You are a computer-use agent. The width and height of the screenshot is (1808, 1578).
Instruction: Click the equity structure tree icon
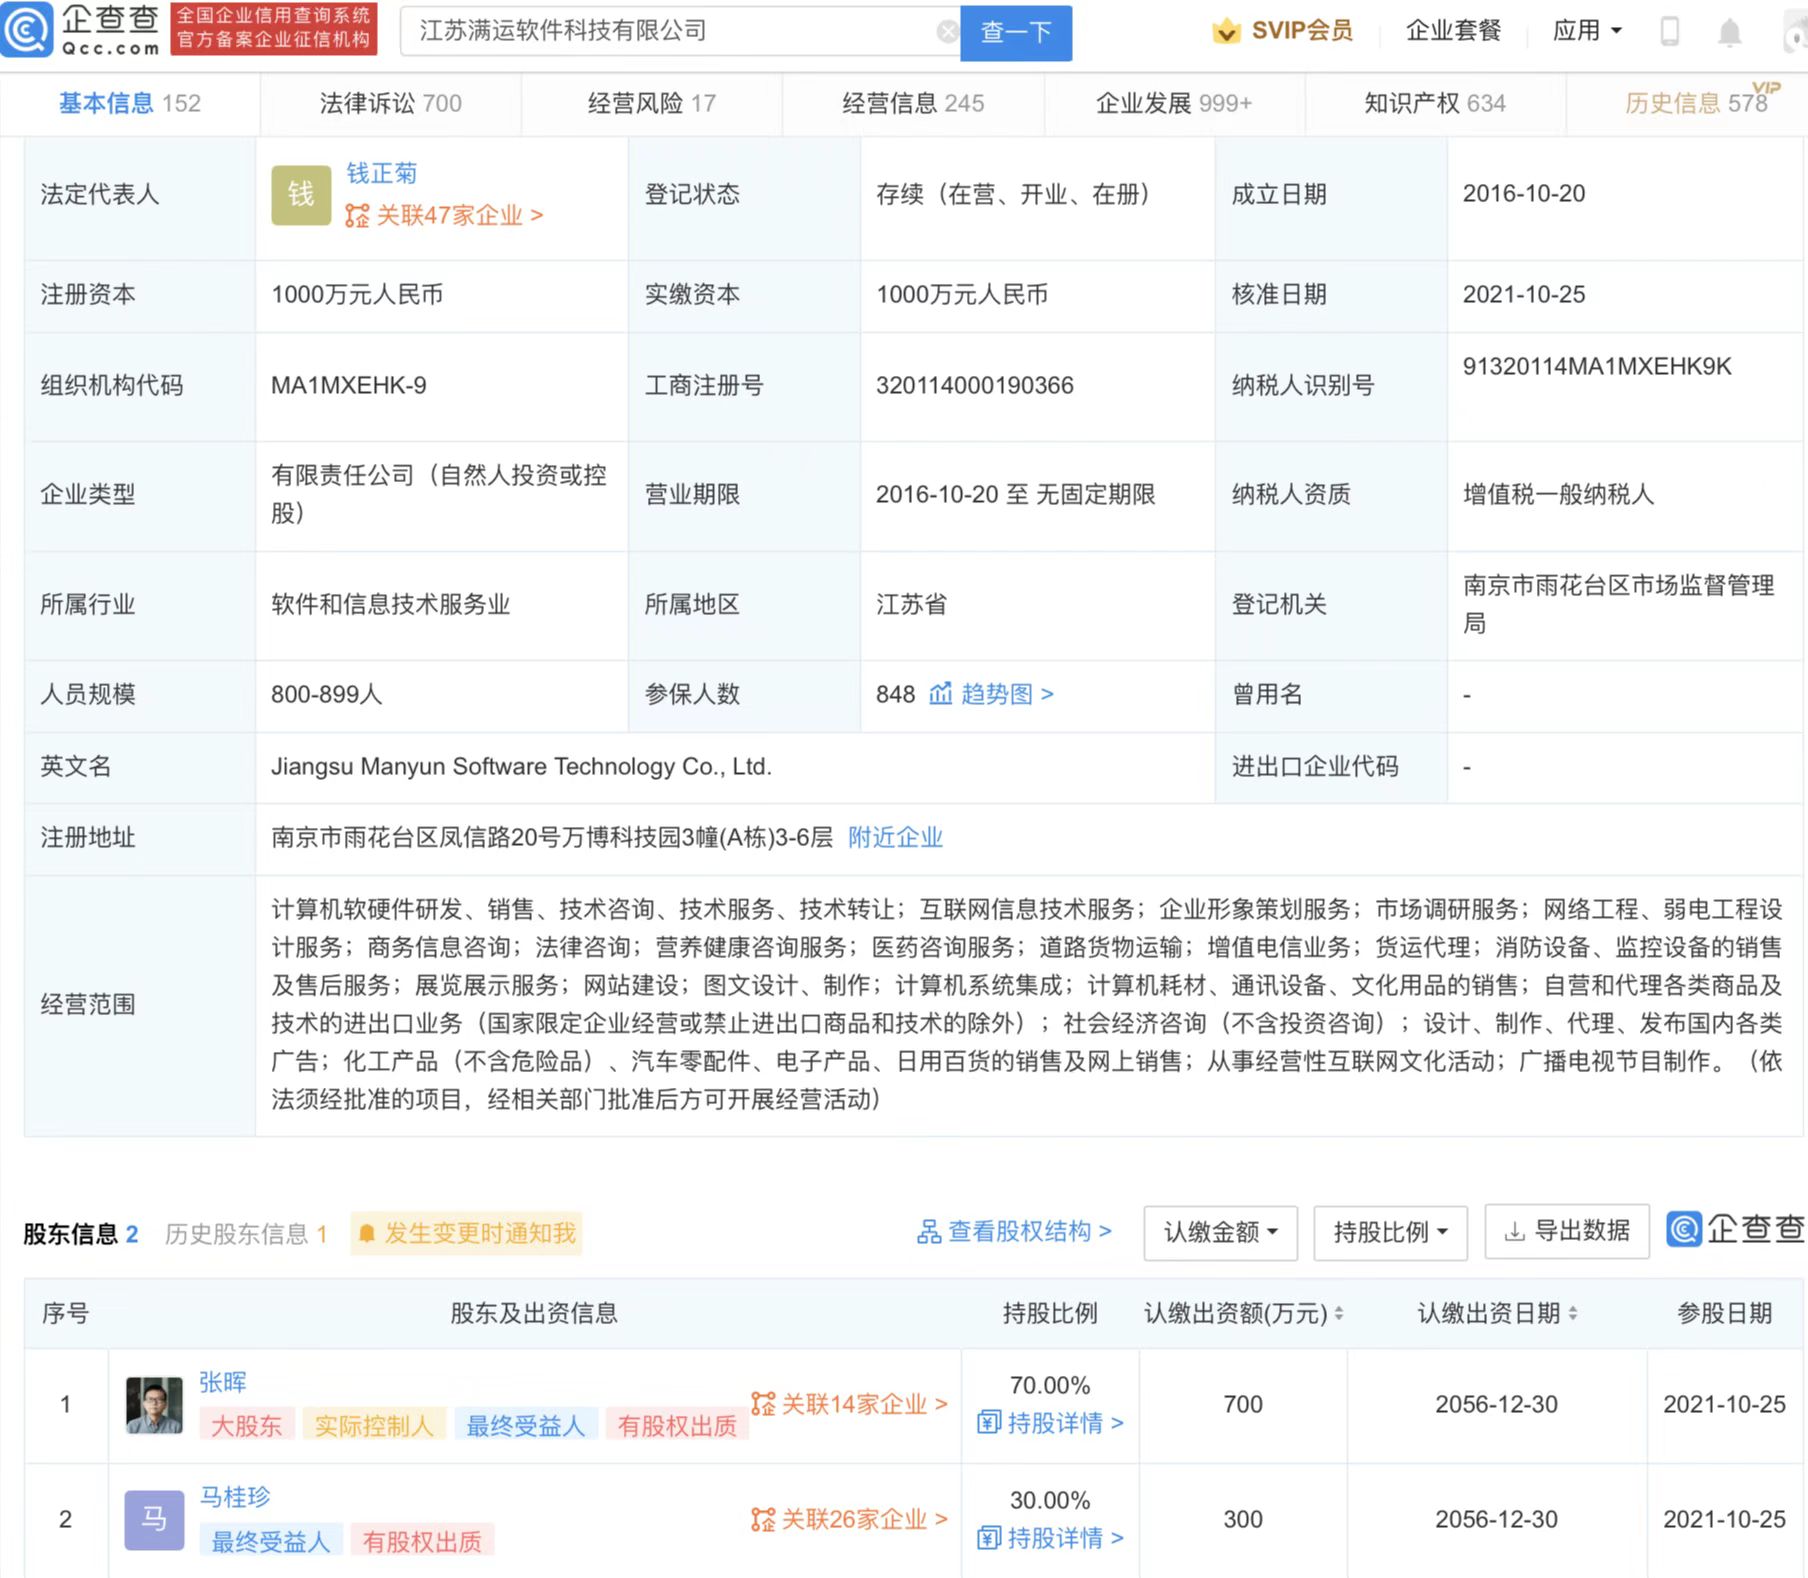click(x=929, y=1232)
